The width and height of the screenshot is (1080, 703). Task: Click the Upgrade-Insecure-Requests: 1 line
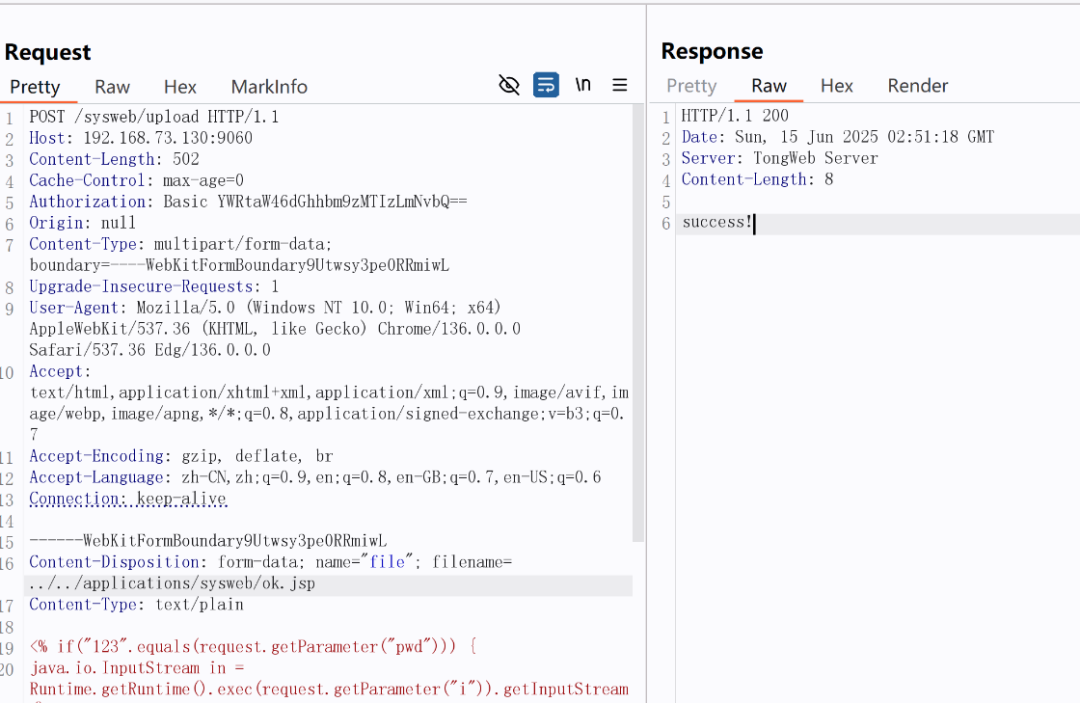click(x=154, y=286)
